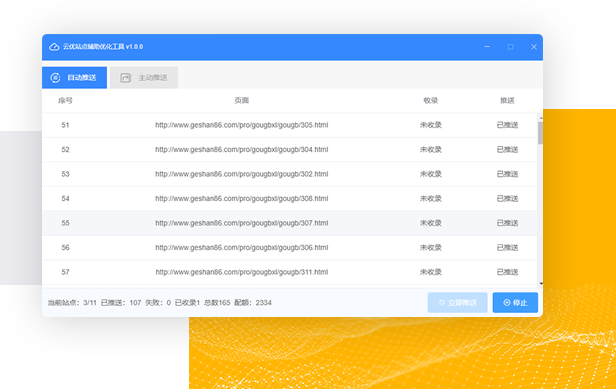Click the 立即推送 button
616x389 pixels.
tap(458, 303)
